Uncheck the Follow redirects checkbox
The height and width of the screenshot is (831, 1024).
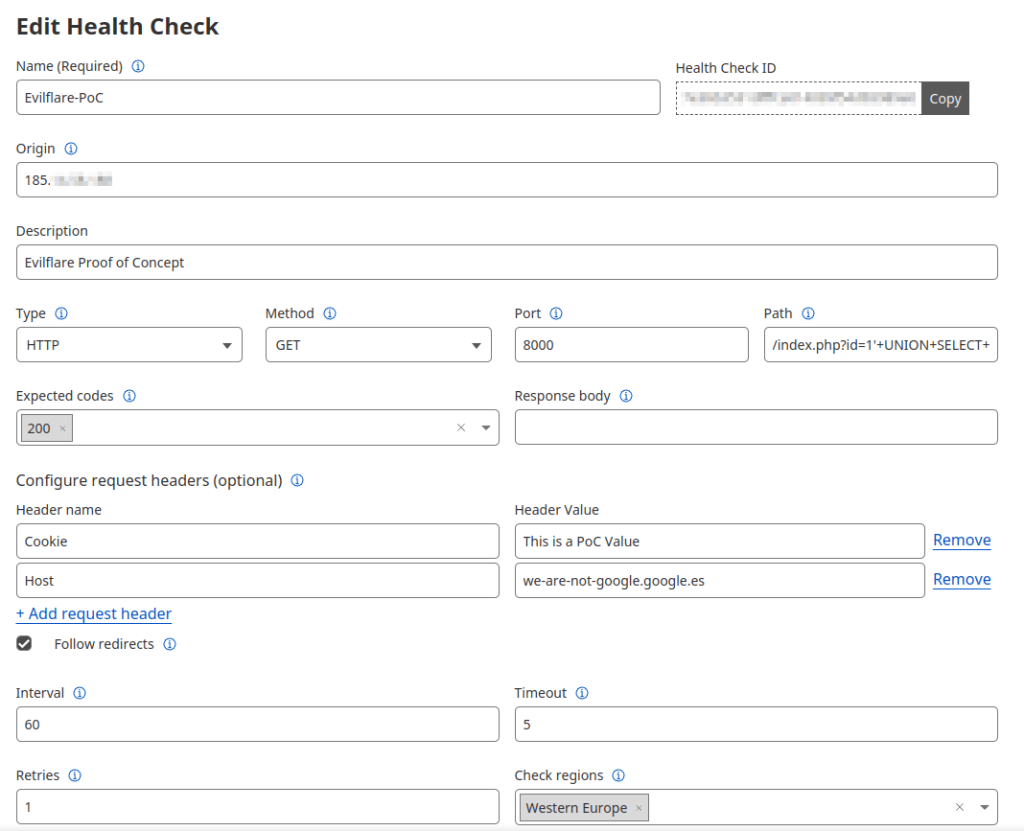[24, 644]
